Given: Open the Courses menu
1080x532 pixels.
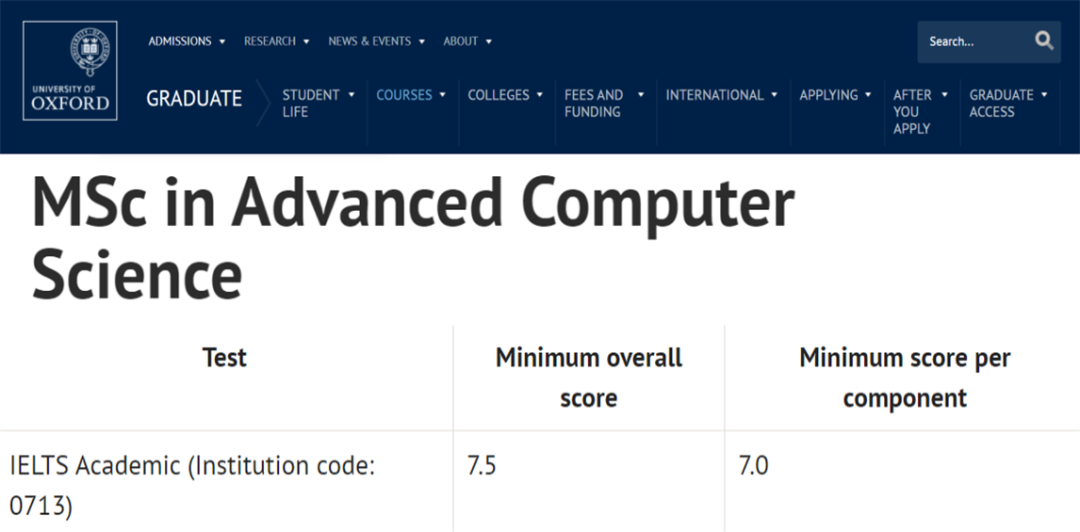Looking at the screenshot, I should pos(404,95).
